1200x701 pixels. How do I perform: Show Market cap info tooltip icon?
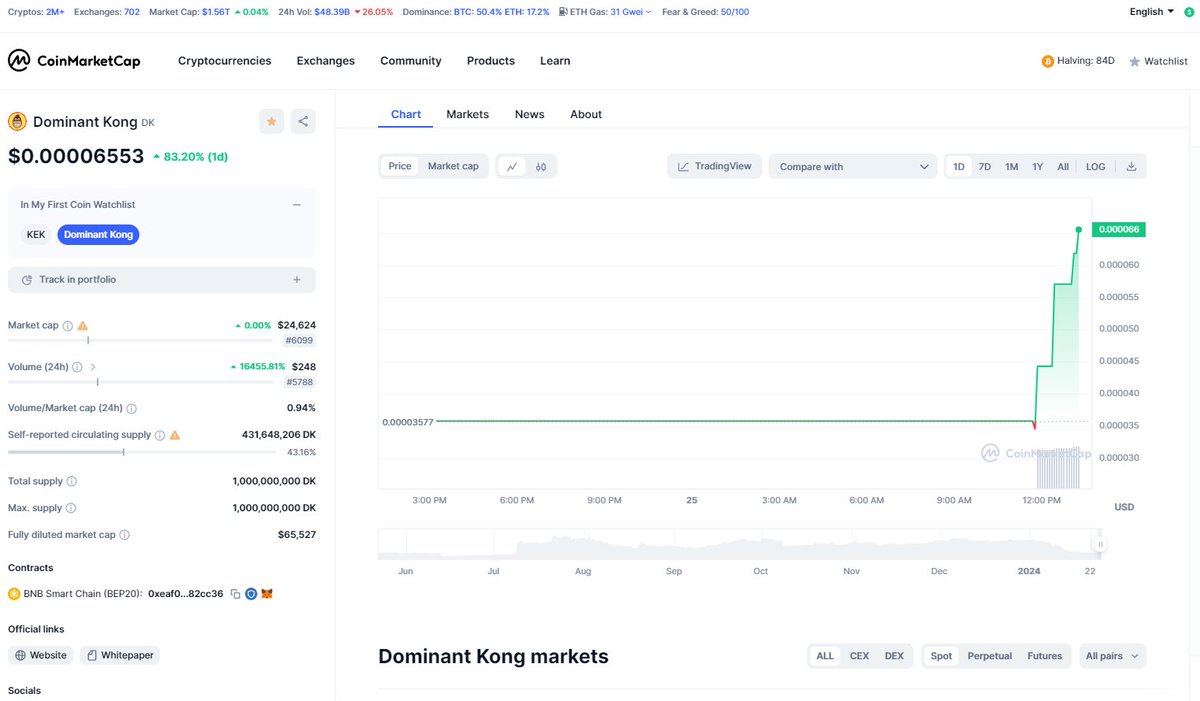[68, 326]
